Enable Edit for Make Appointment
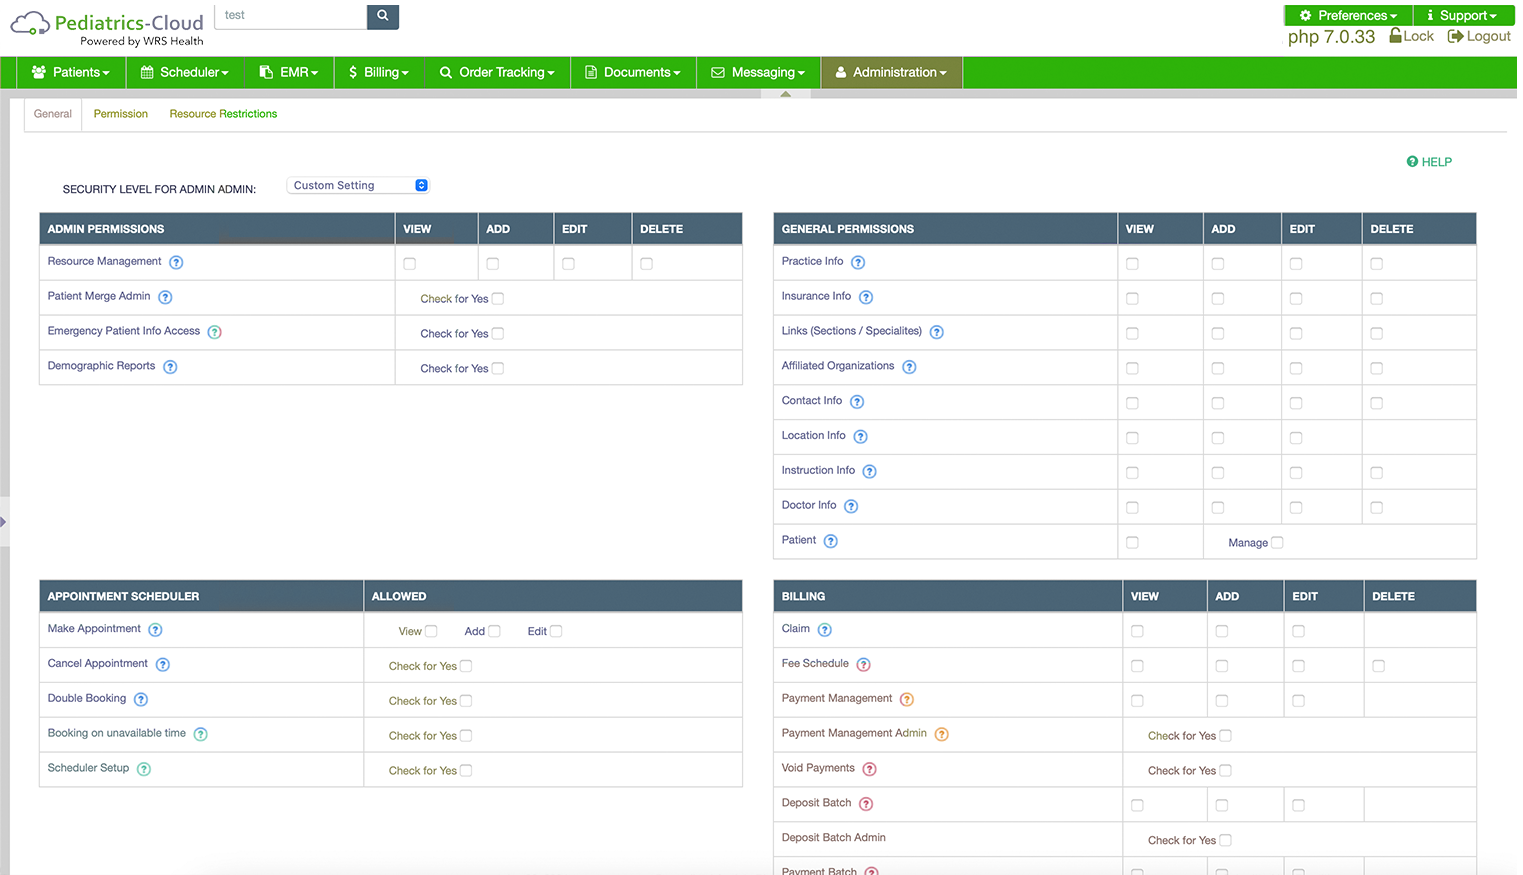 [557, 631]
